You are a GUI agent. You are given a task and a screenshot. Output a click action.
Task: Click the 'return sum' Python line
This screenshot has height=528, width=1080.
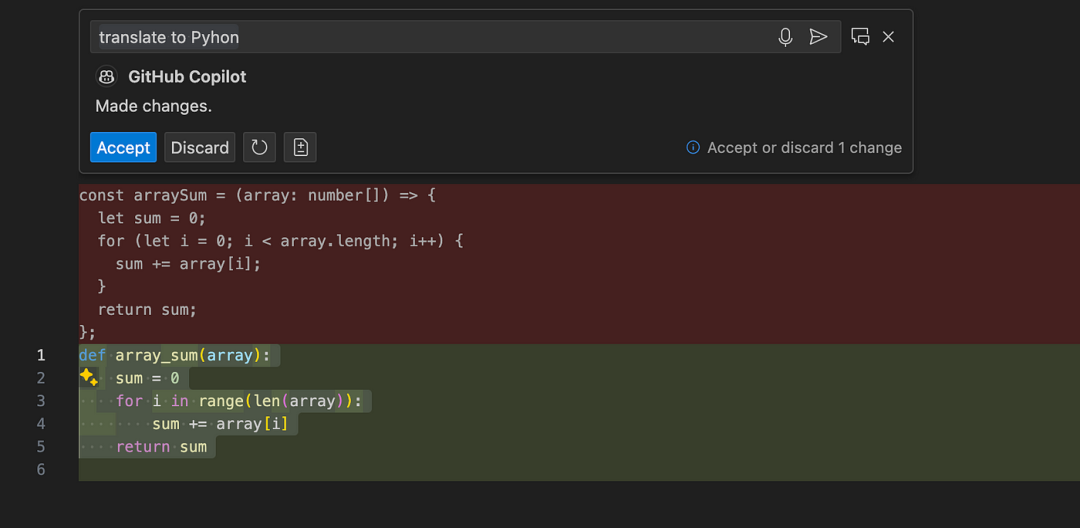pyautogui.click(x=161, y=446)
